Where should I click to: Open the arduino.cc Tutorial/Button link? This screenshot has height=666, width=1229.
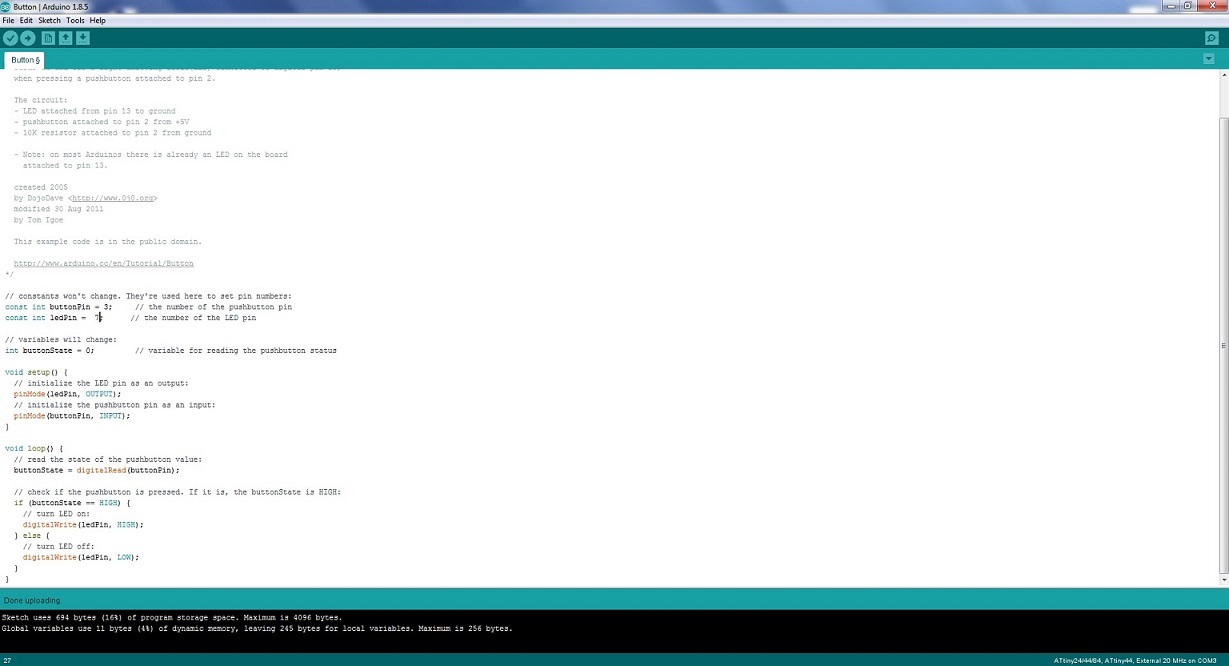coord(104,263)
